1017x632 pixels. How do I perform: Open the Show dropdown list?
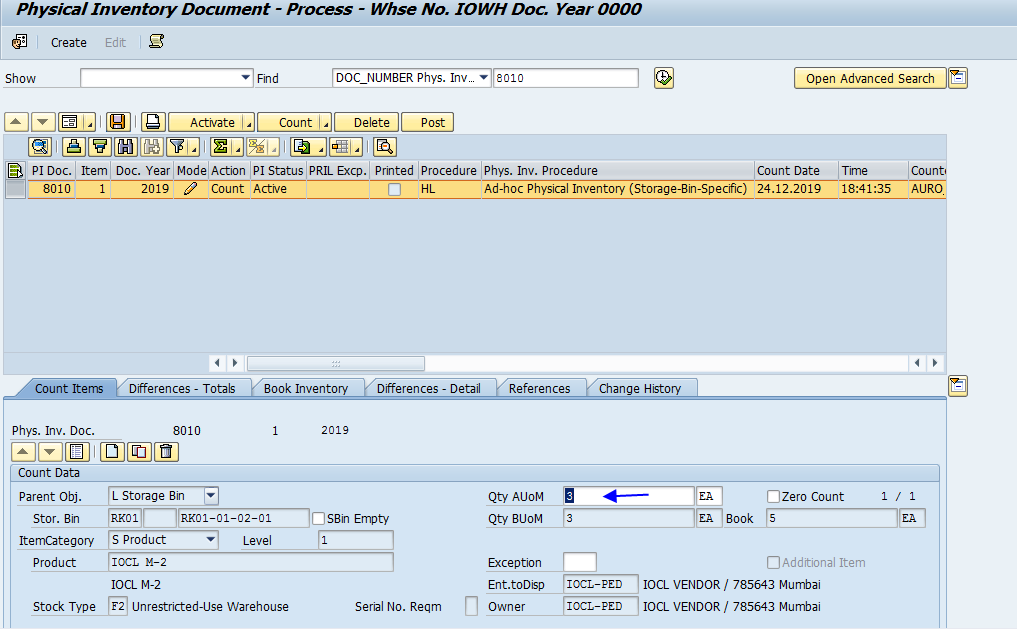245,78
